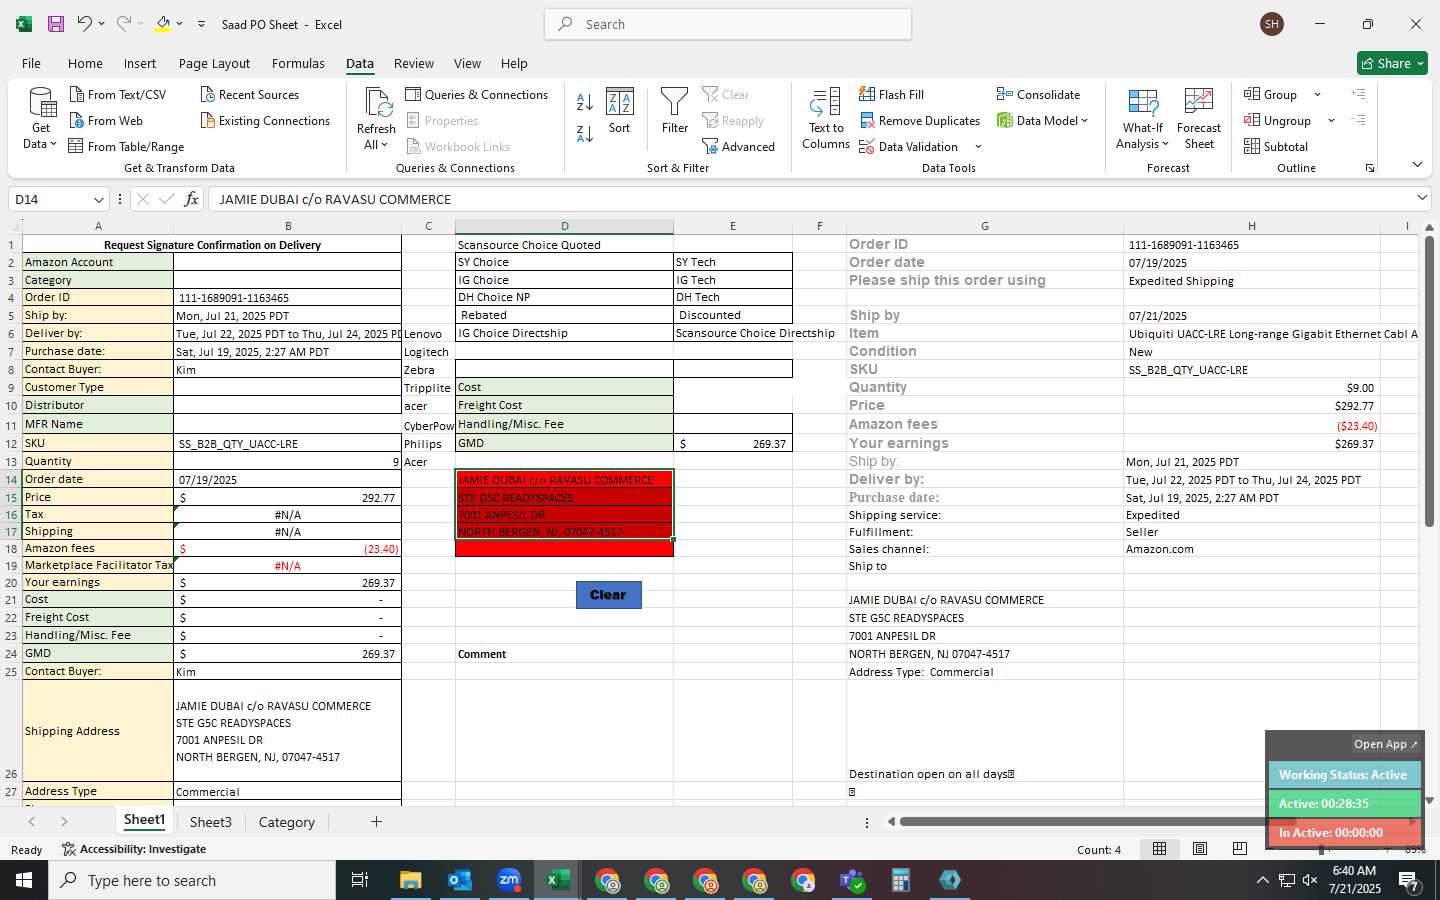
Task: Select red cell D18
Action: click(x=564, y=548)
